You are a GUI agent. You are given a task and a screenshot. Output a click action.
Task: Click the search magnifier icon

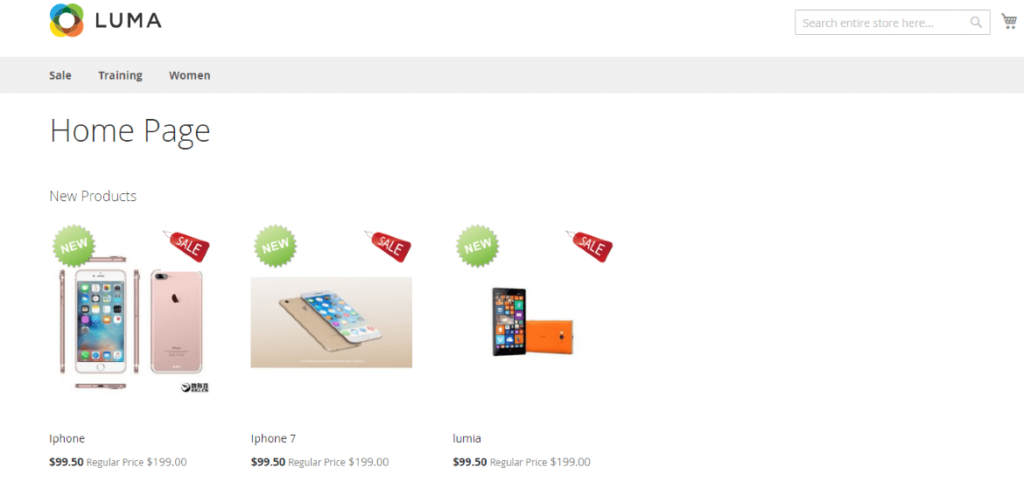tap(976, 22)
